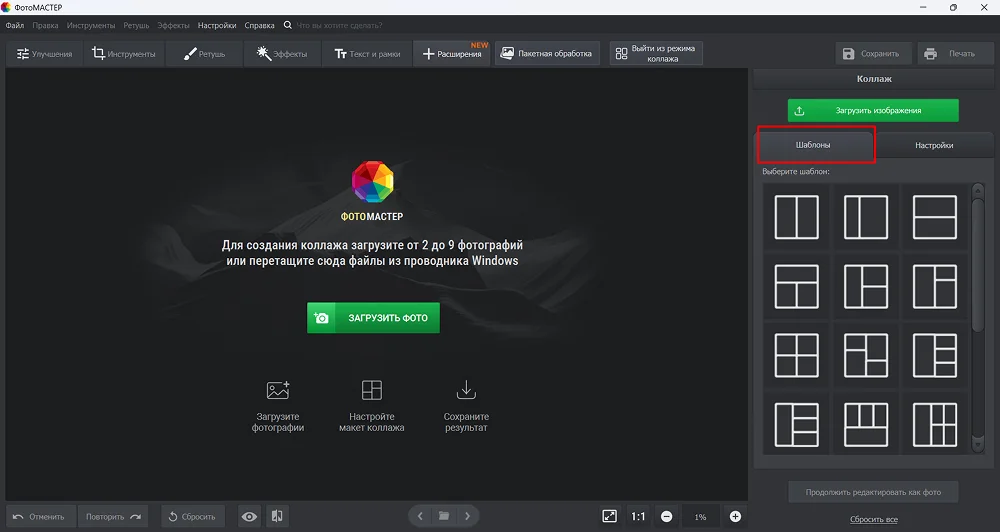Open the Инструменты menu in menu bar
1000x532 pixels.
[x=91, y=26]
